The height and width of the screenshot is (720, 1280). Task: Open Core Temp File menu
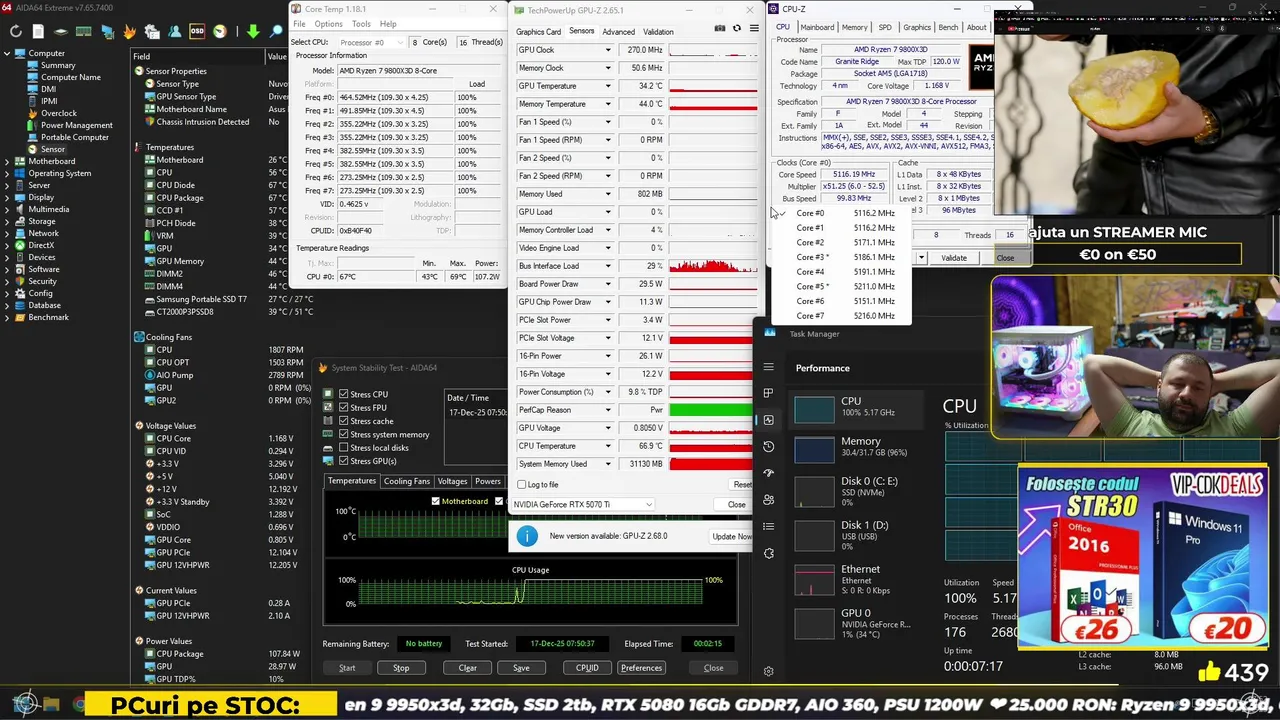pyautogui.click(x=298, y=24)
